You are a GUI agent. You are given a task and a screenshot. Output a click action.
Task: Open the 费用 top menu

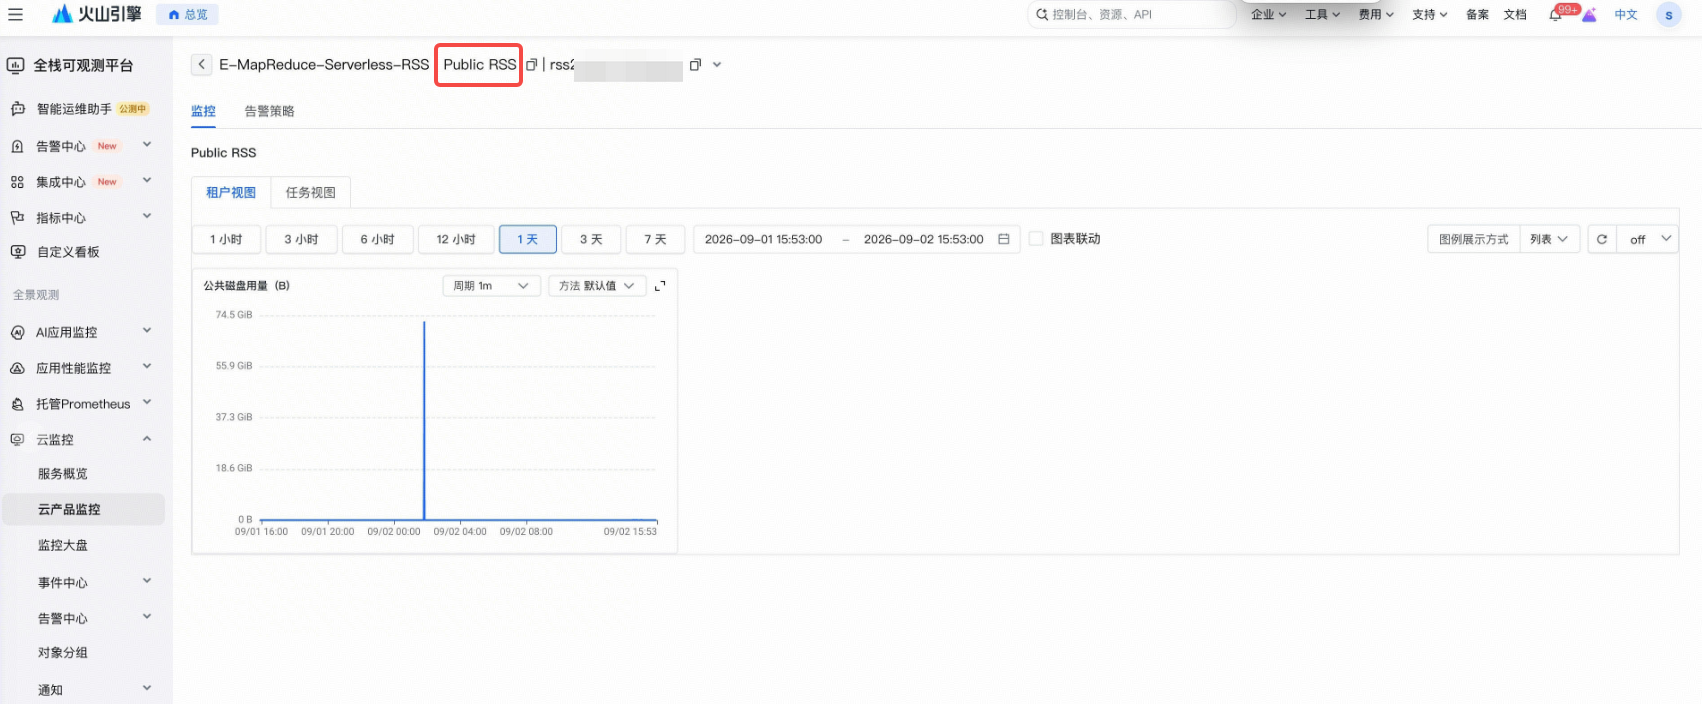point(1376,15)
